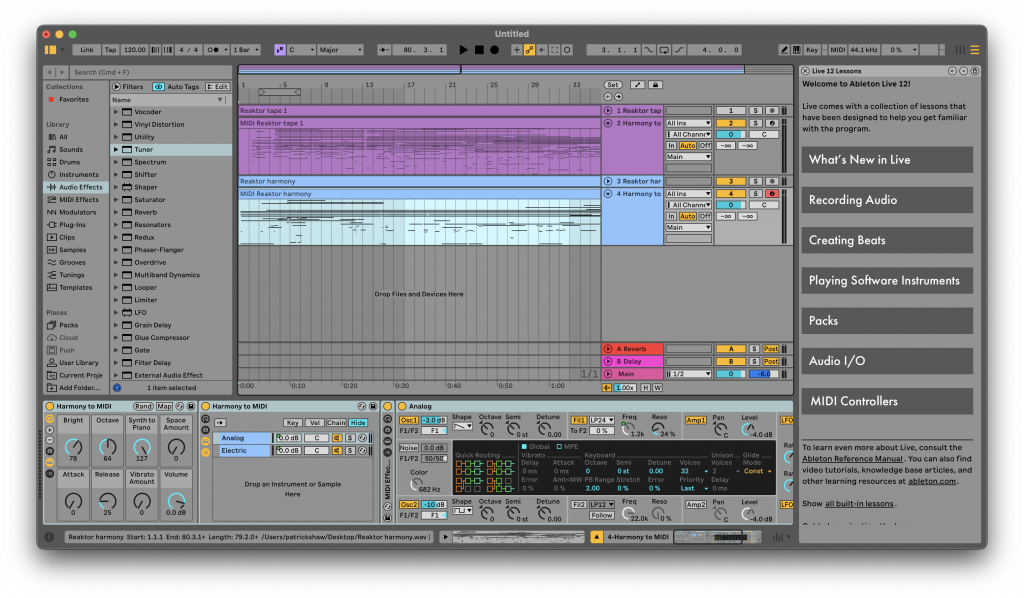
Task: Toggle the Follow playback arrow button
Action: tap(384, 50)
